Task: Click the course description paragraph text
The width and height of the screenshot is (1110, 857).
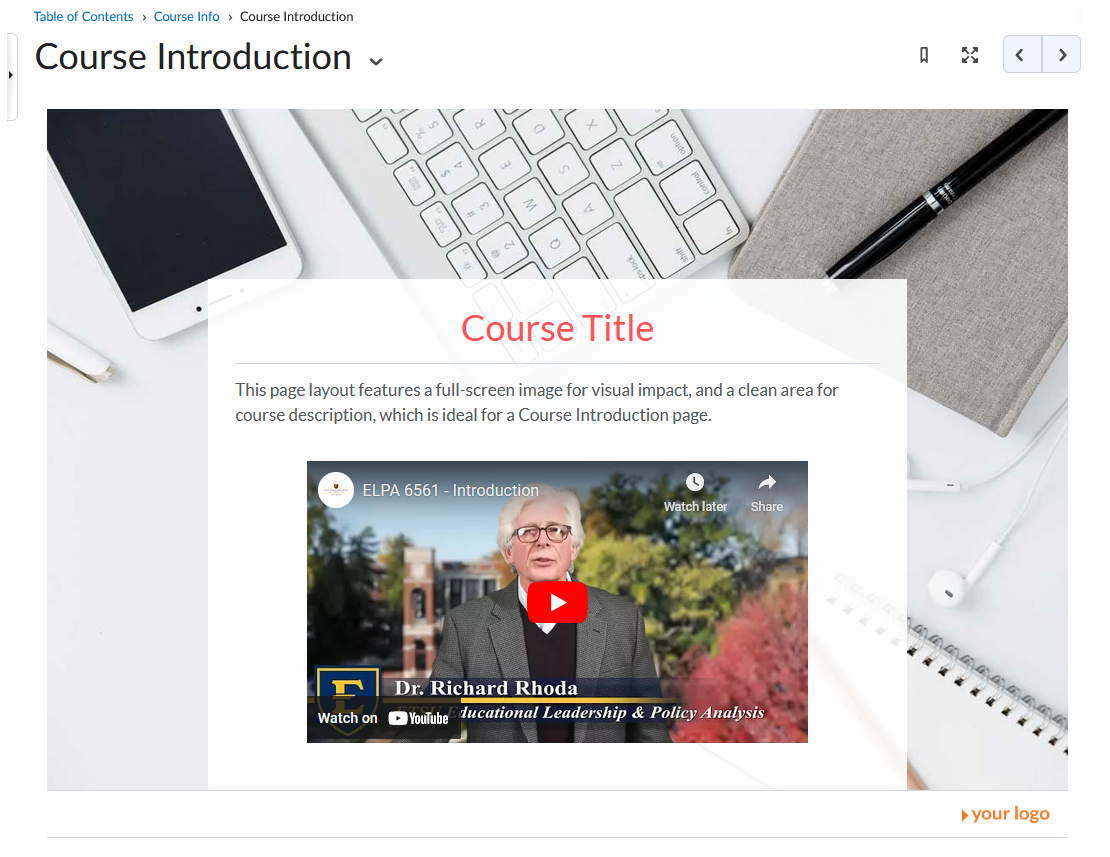Action: tap(537, 402)
